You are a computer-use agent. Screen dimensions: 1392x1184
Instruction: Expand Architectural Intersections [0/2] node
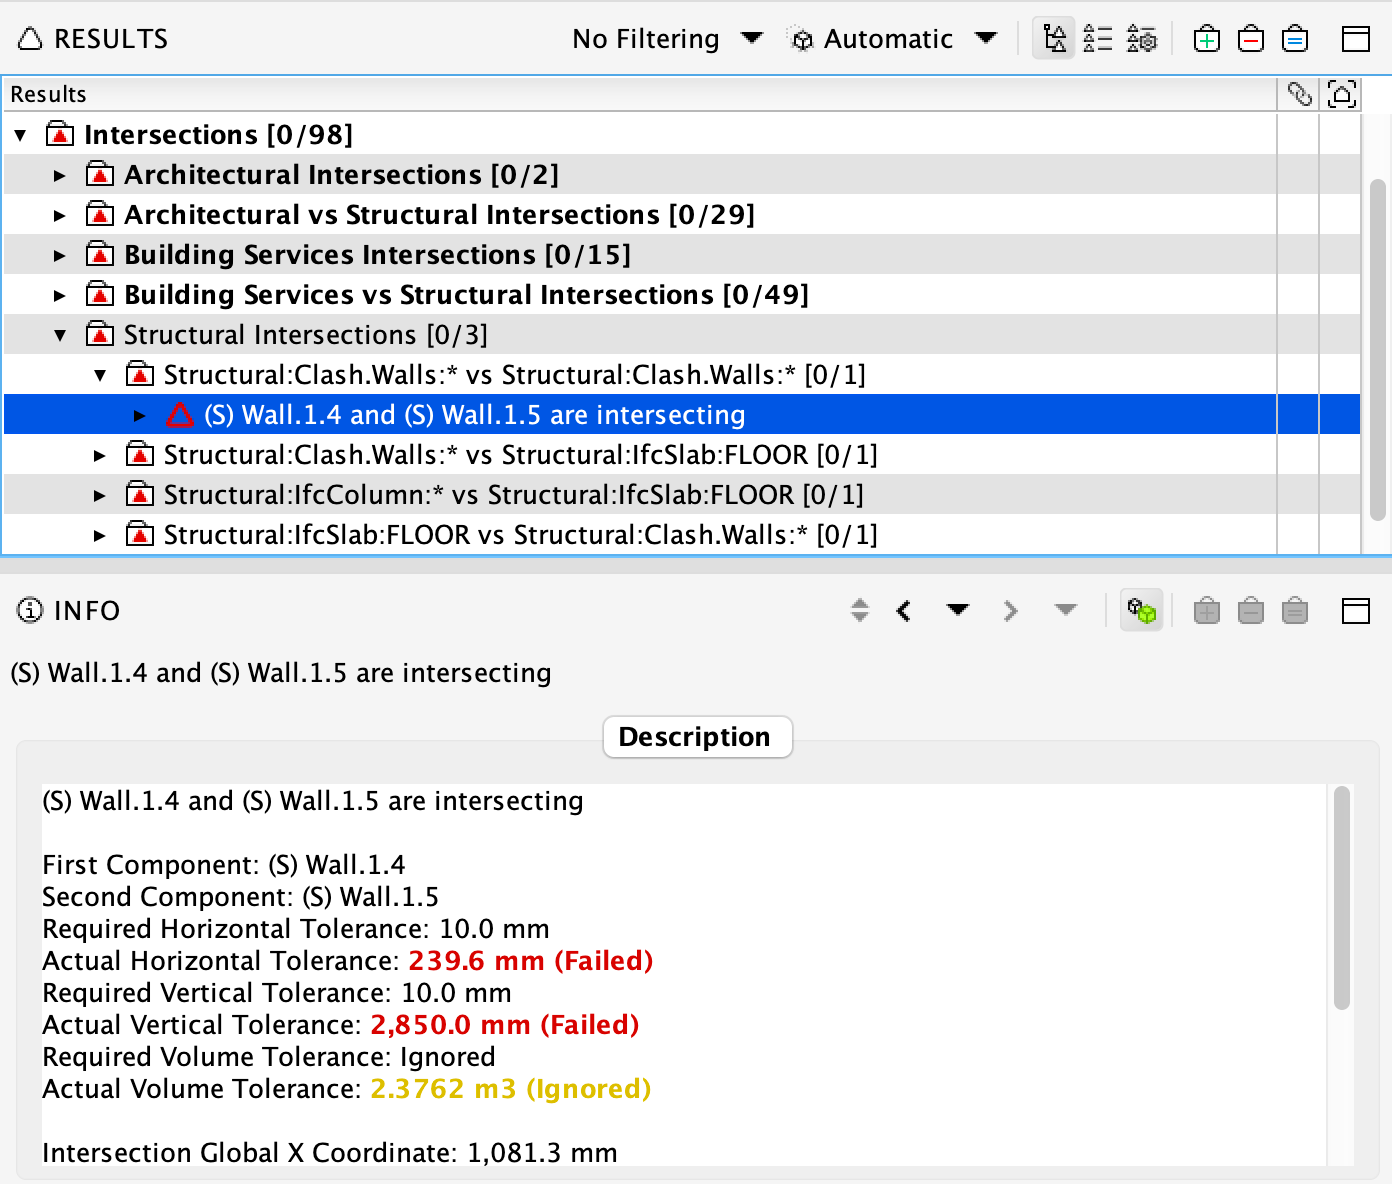60,175
